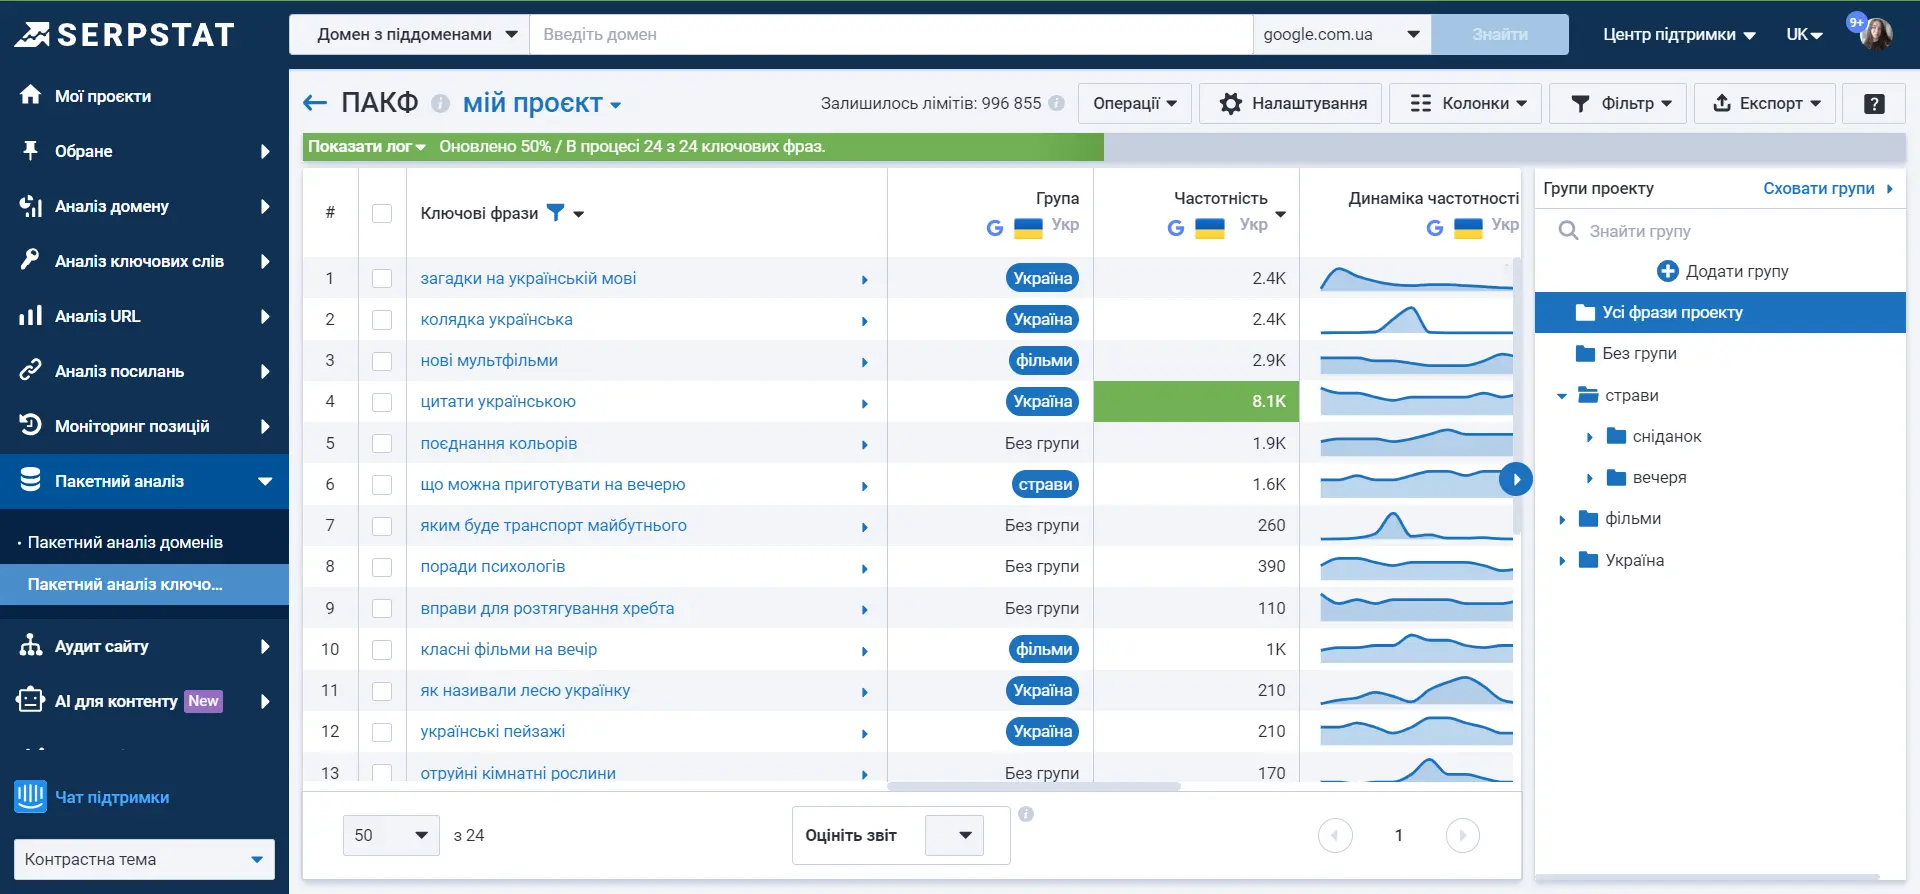1920x894 pixels.
Task: Check the checkbox for поєднання кольорів
Action: pyautogui.click(x=382, y=443)
